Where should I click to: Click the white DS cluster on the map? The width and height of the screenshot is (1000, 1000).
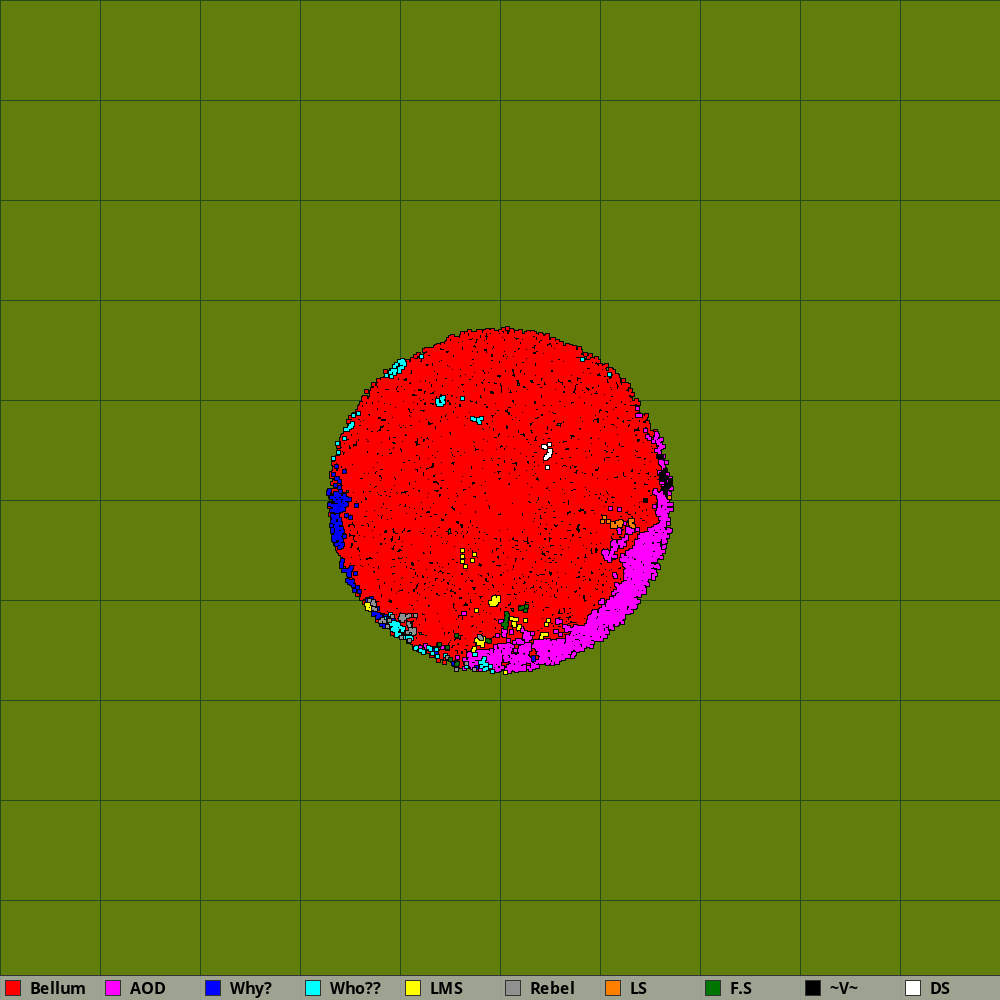547,453
